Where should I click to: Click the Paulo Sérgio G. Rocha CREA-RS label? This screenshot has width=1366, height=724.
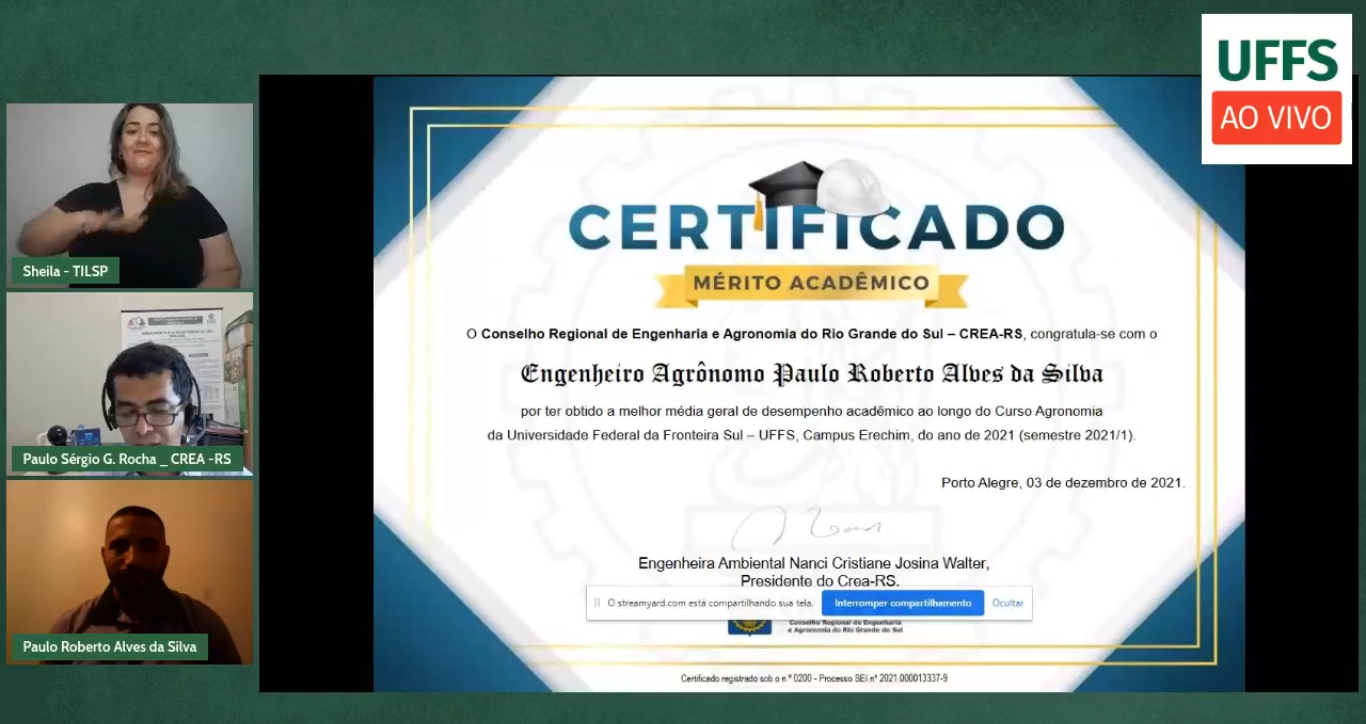pyautogui.click(x=127, y=459)
